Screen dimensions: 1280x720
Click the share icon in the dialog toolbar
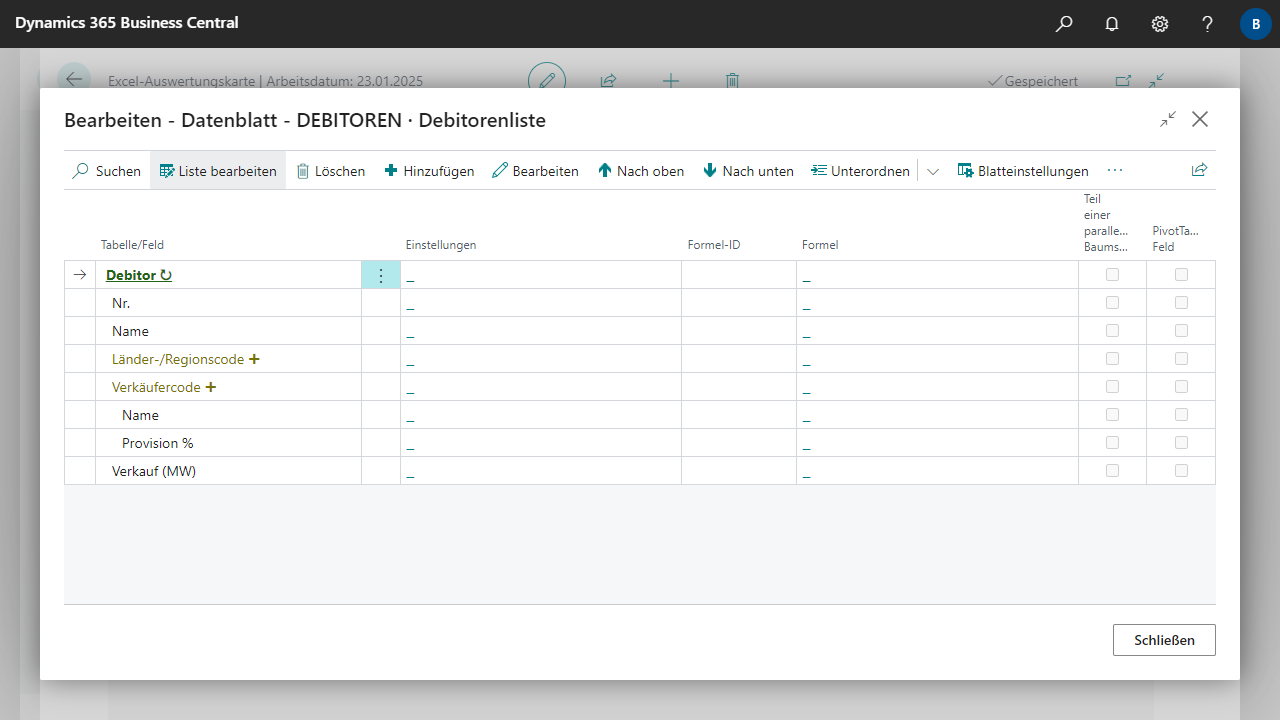click(x=1200, y=170)
